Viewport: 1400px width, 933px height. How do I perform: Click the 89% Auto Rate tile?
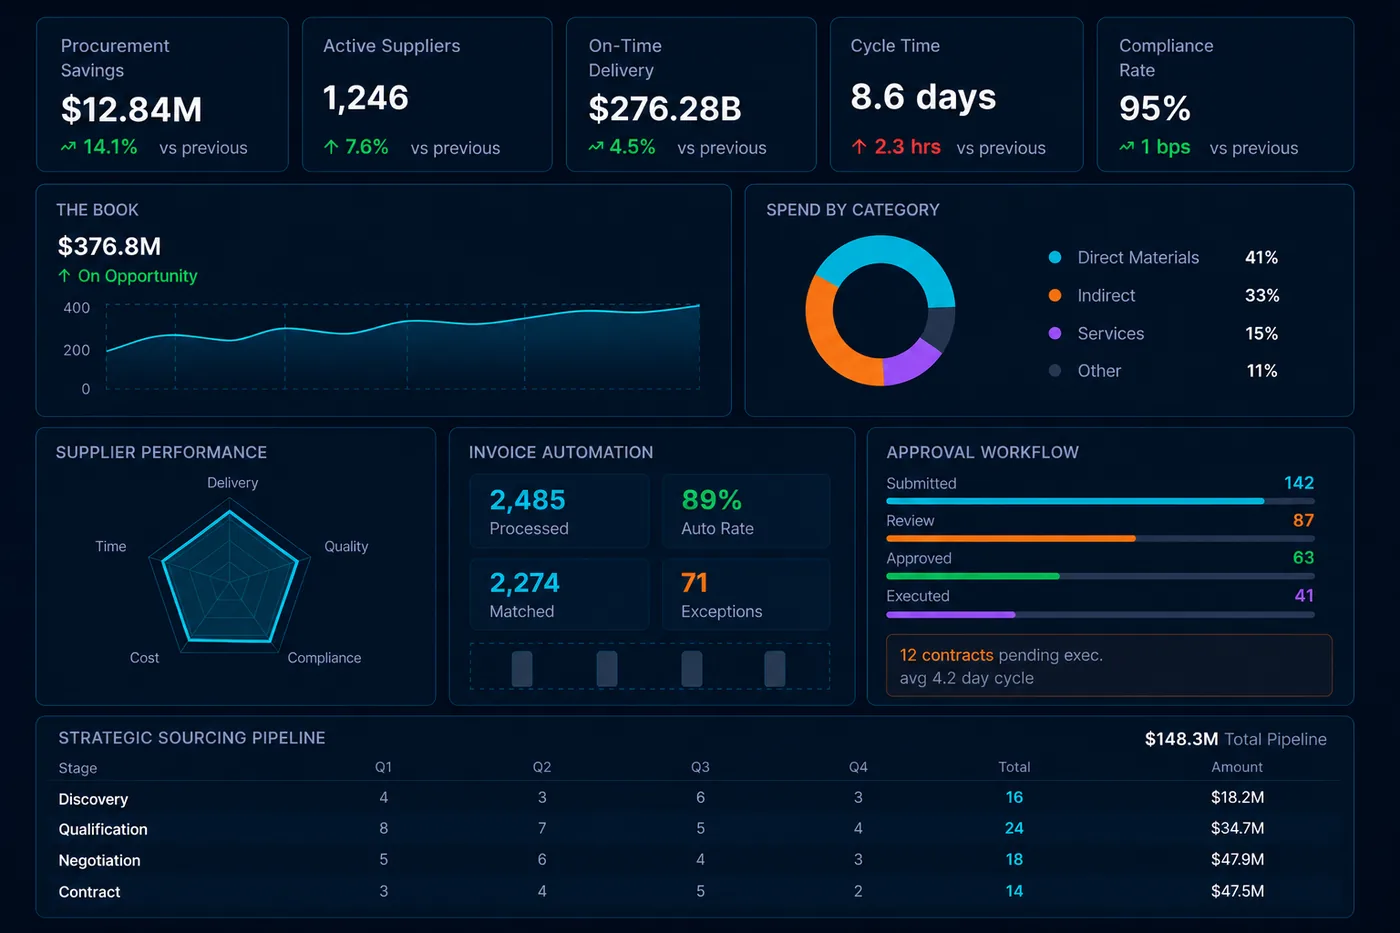click(746, 511)
